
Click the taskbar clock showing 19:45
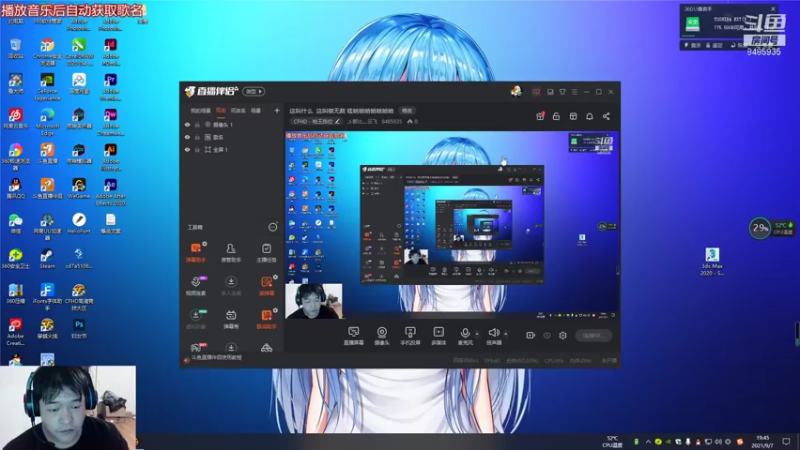point(763,441)
